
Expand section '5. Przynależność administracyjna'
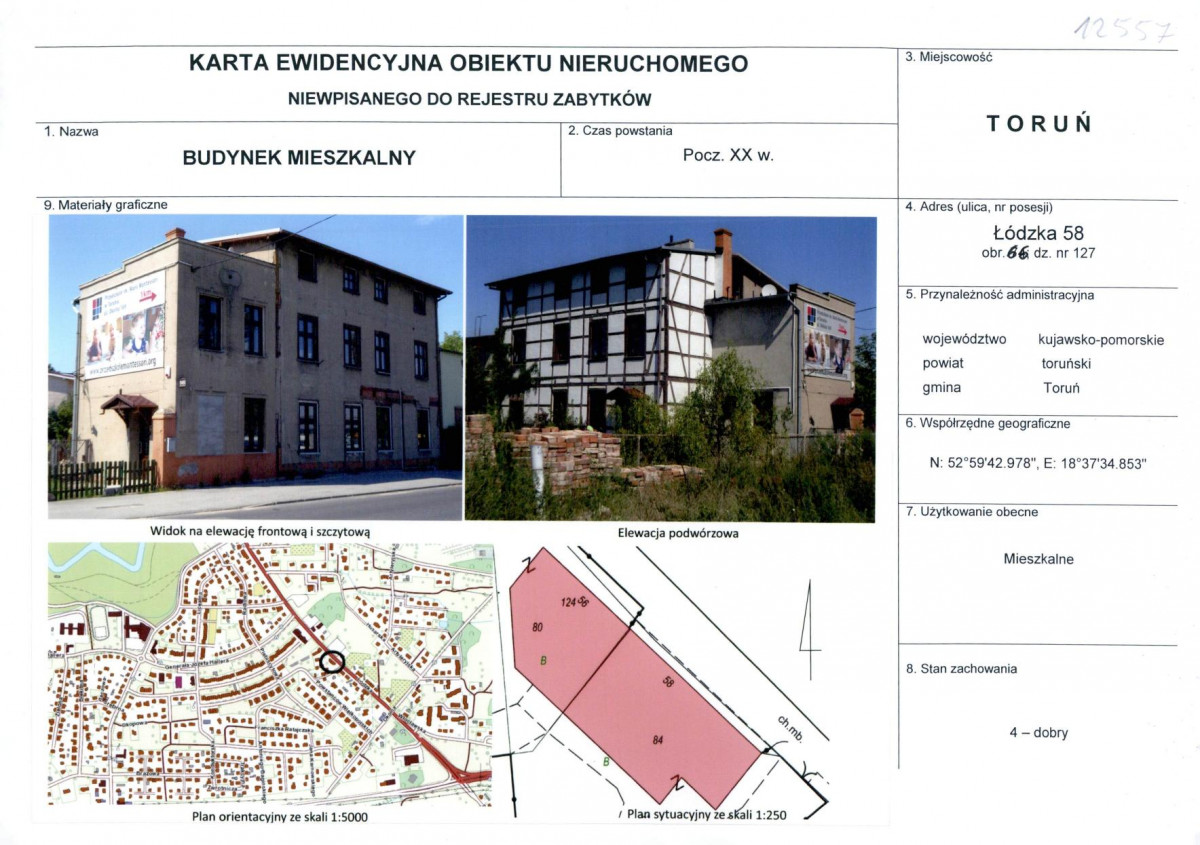1000,295
